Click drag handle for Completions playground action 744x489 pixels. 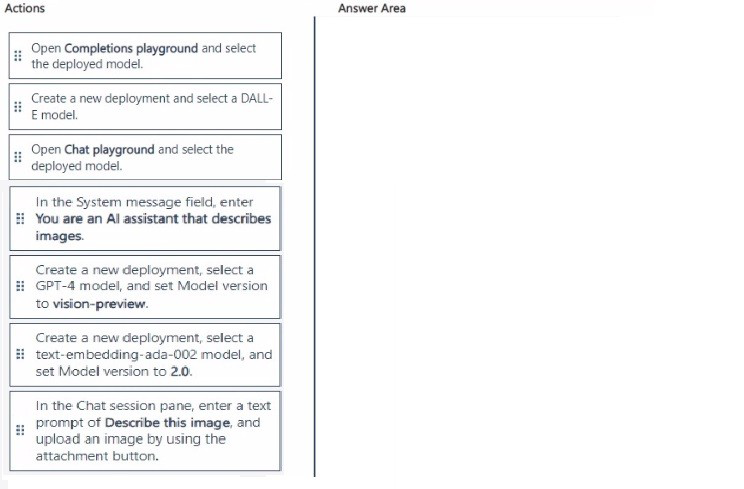tap(17, 56)
